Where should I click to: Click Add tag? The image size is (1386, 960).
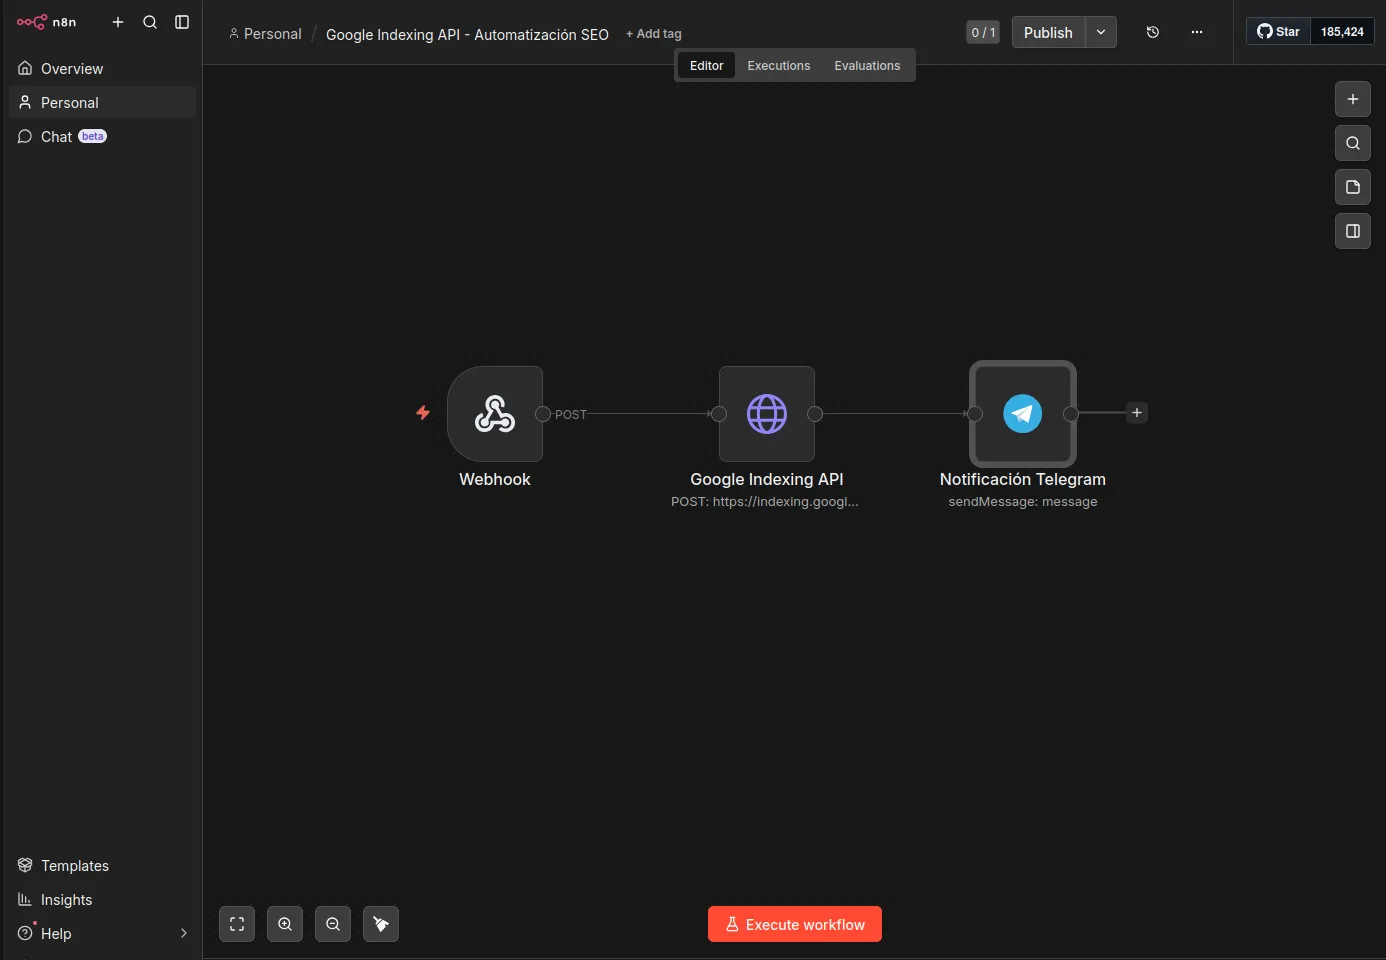pos(654,34)
